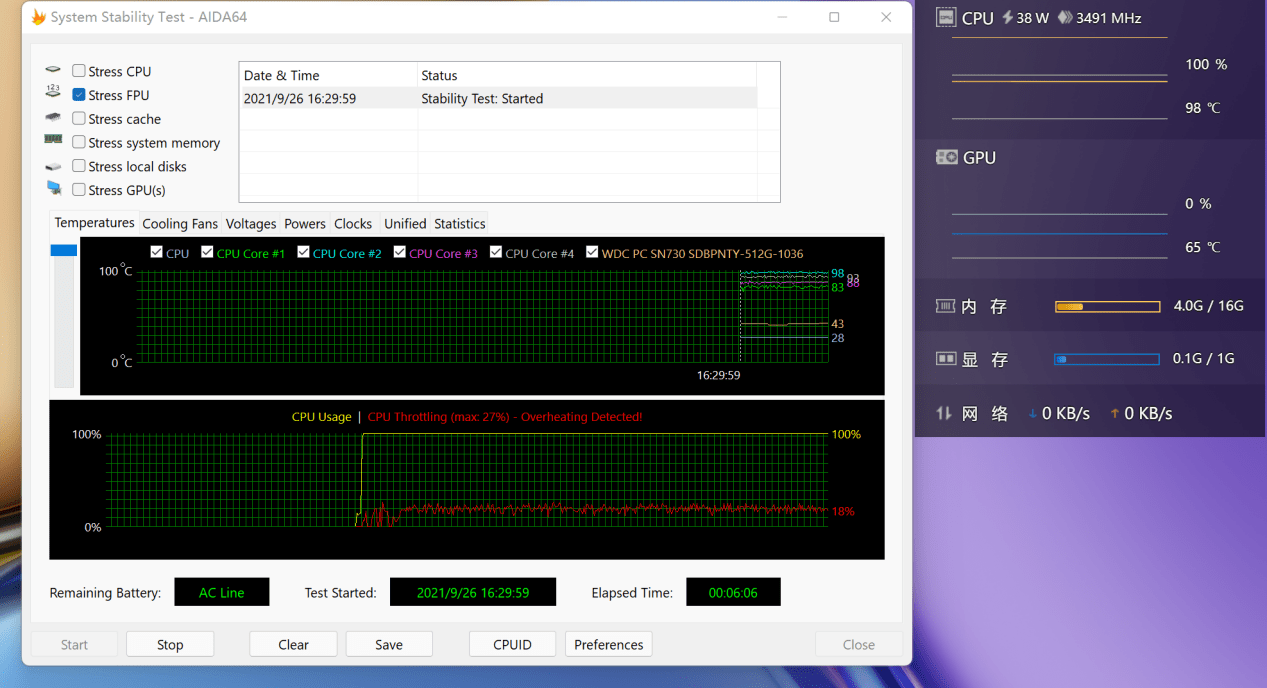This screenshot has width=1267, height=688.
Task: Uncheck WDC PC SN730 drive temperature
Action: tap(592, 253)
